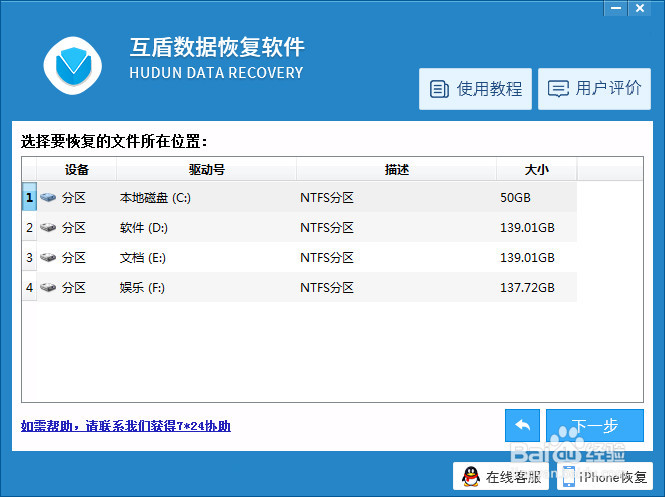This screenshot has height=497, width=665.
Task: Click row number 4 header
Action: 29,288
